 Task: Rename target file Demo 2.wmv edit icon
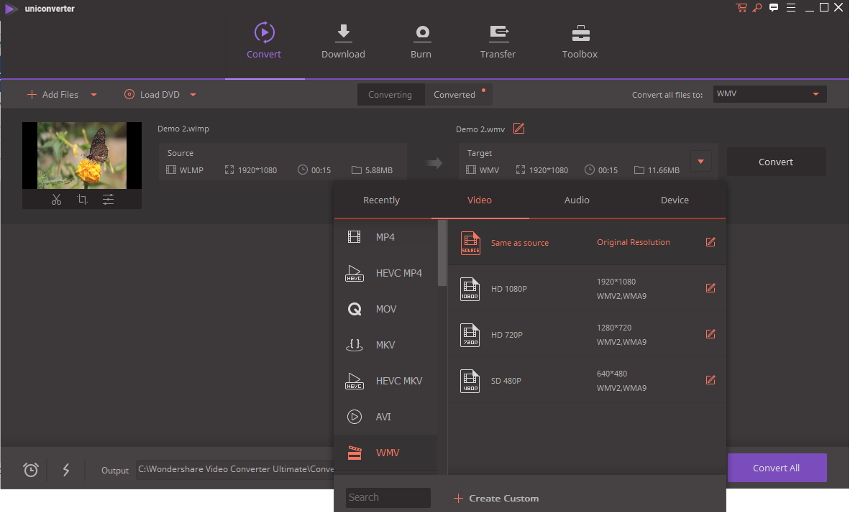point(519,128)
